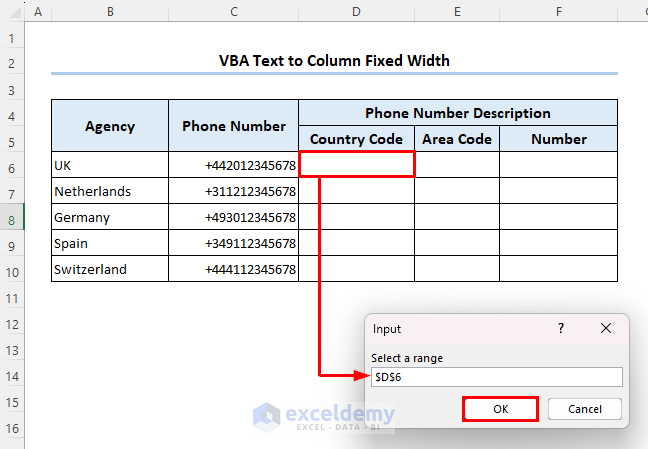Select all cells via the corner triangle

point(15,12)
